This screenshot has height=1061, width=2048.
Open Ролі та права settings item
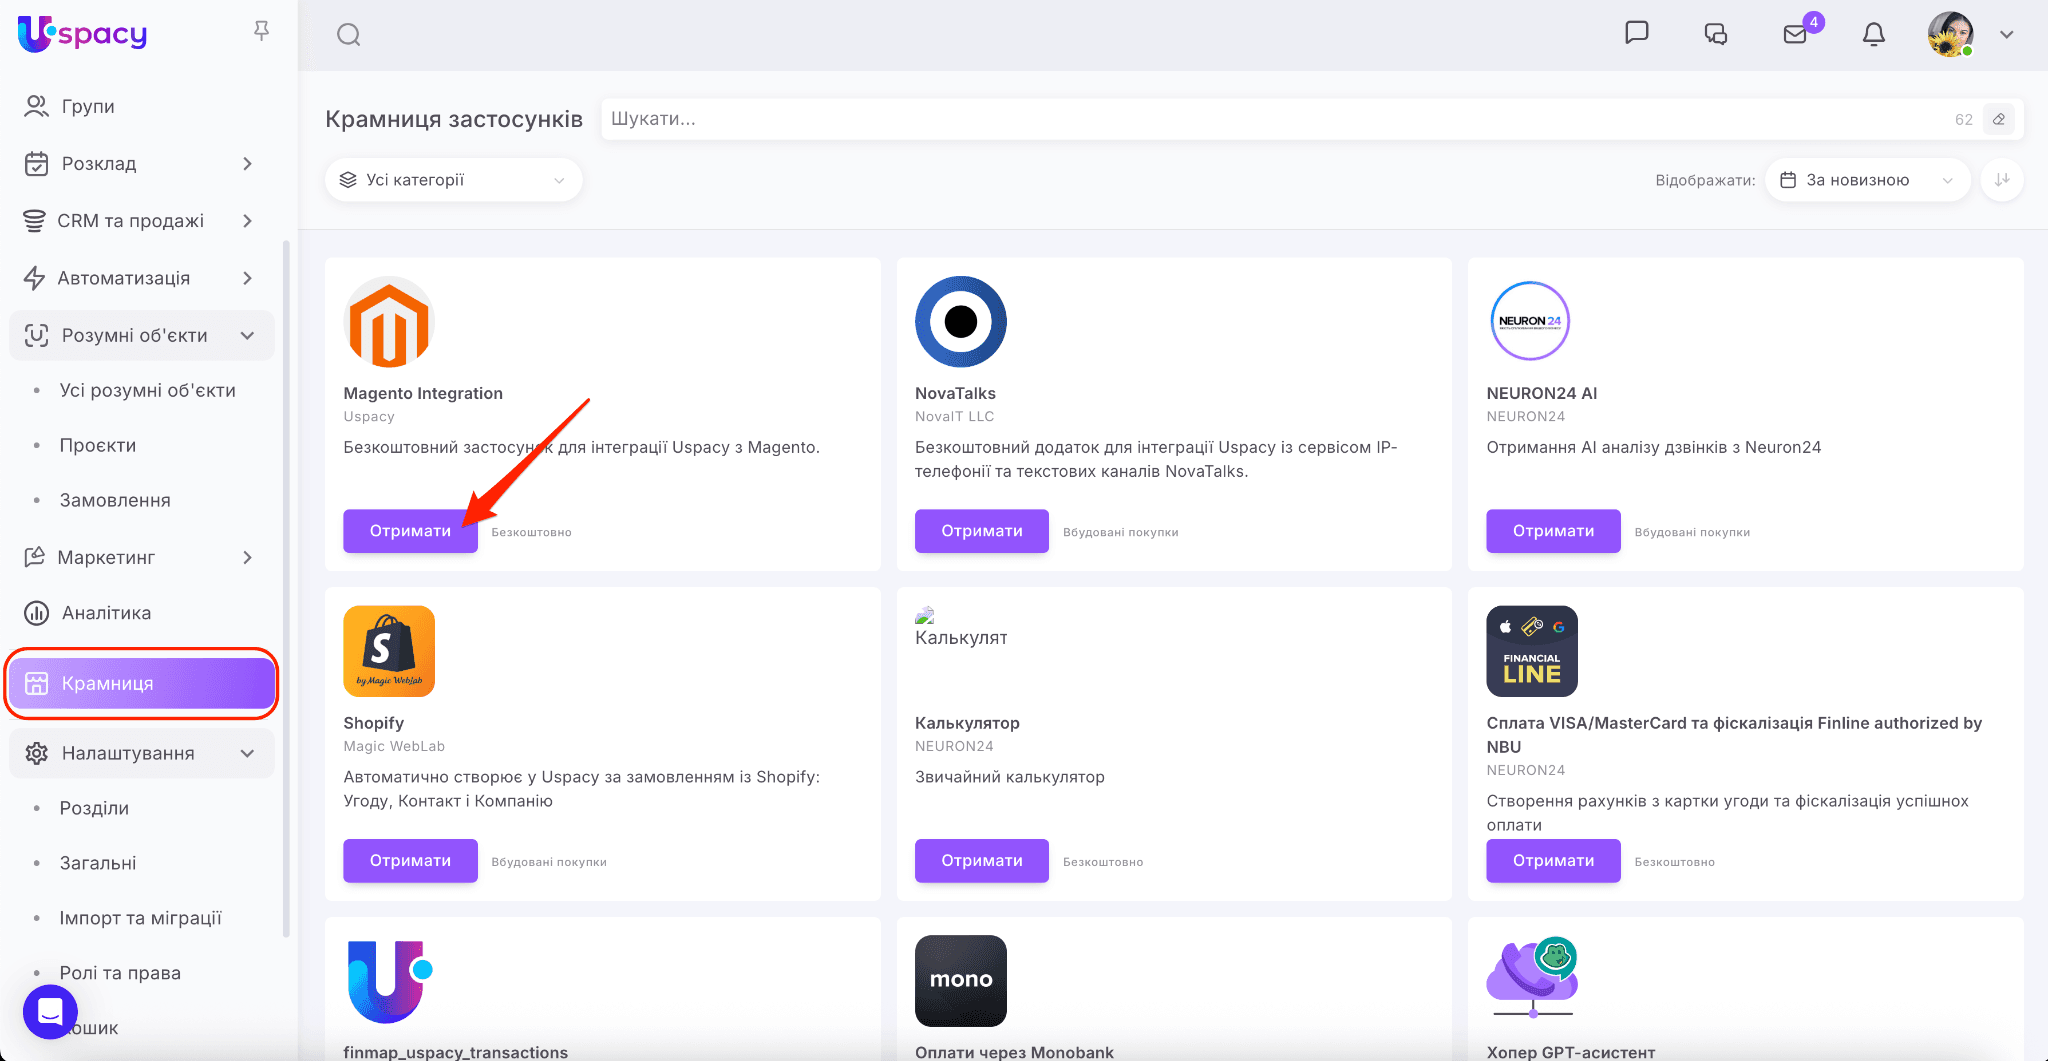(120, 973)
